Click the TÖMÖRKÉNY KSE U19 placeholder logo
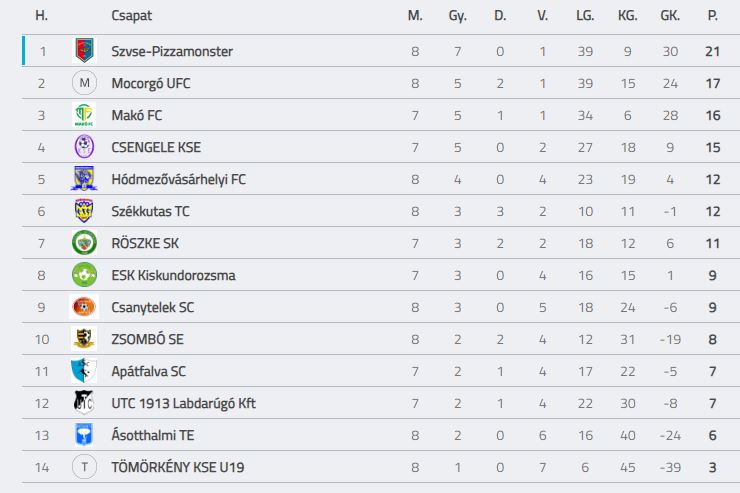 84,467
